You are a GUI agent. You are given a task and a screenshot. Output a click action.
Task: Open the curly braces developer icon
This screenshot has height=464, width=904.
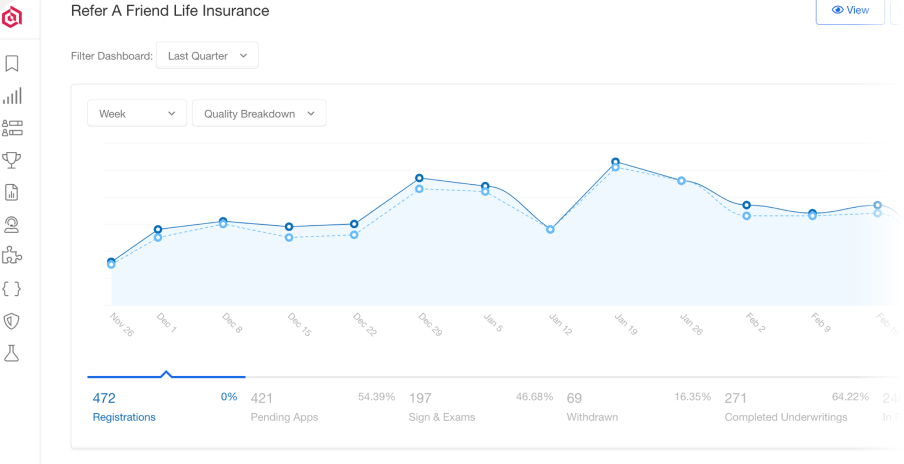[12, 288]
